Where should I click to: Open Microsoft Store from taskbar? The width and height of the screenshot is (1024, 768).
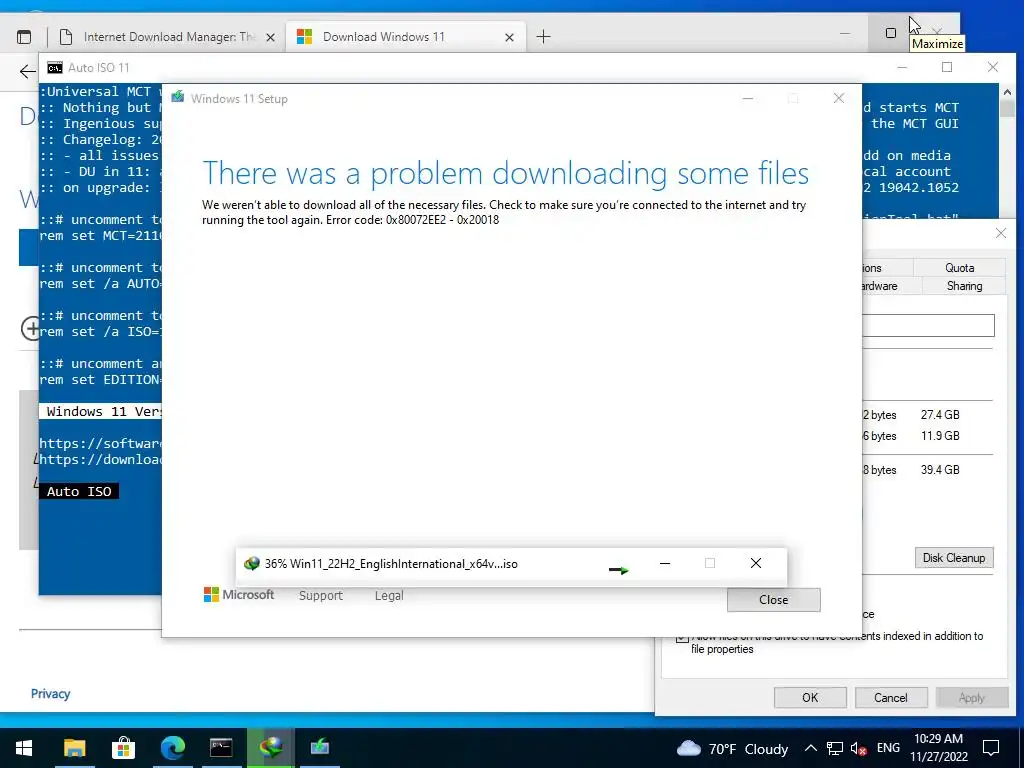pos(123,748)
